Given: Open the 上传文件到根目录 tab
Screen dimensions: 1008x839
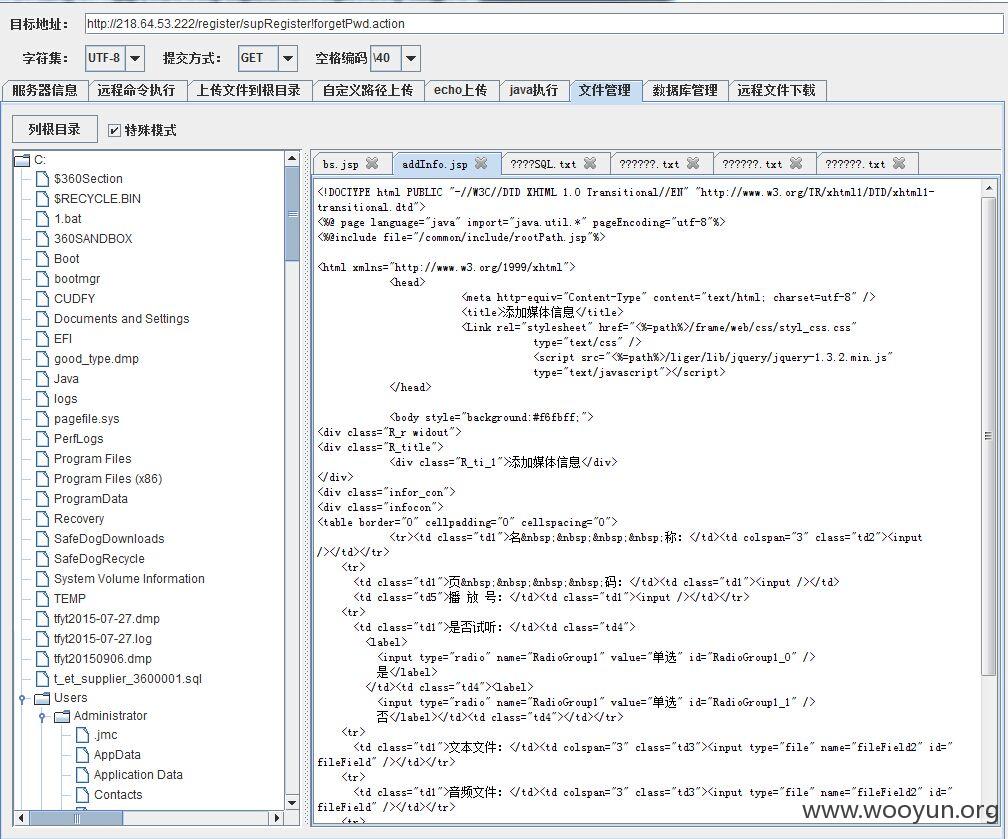Looking at the screenshot, I should pos(249,90).
